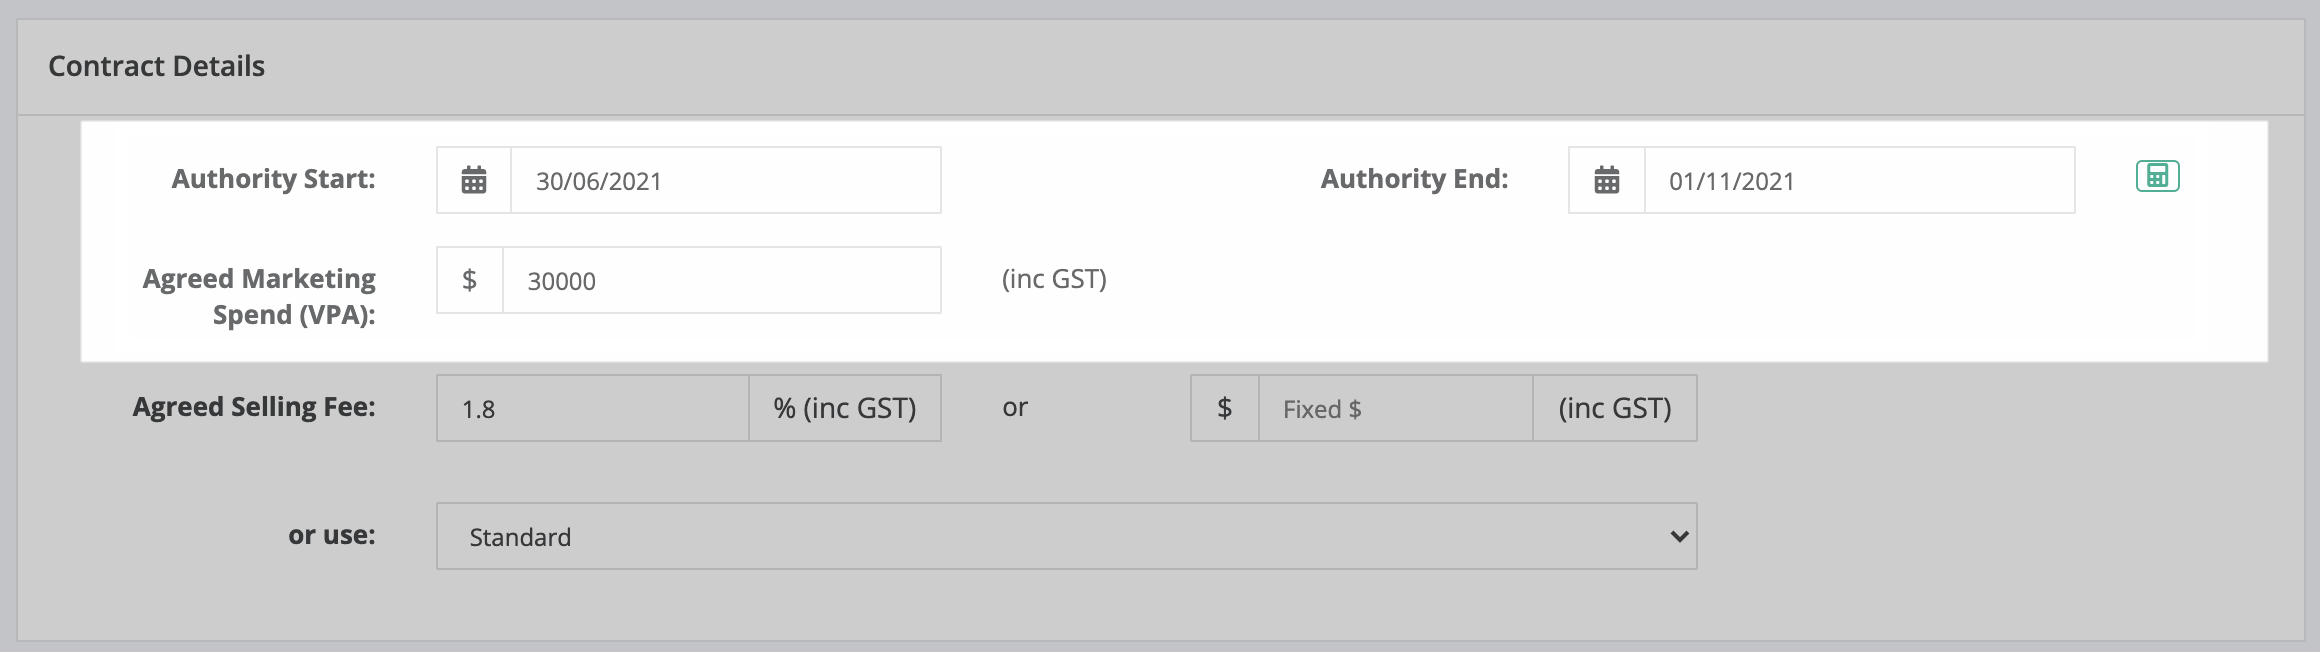Edit the Authority Start date field

point(726,180)
